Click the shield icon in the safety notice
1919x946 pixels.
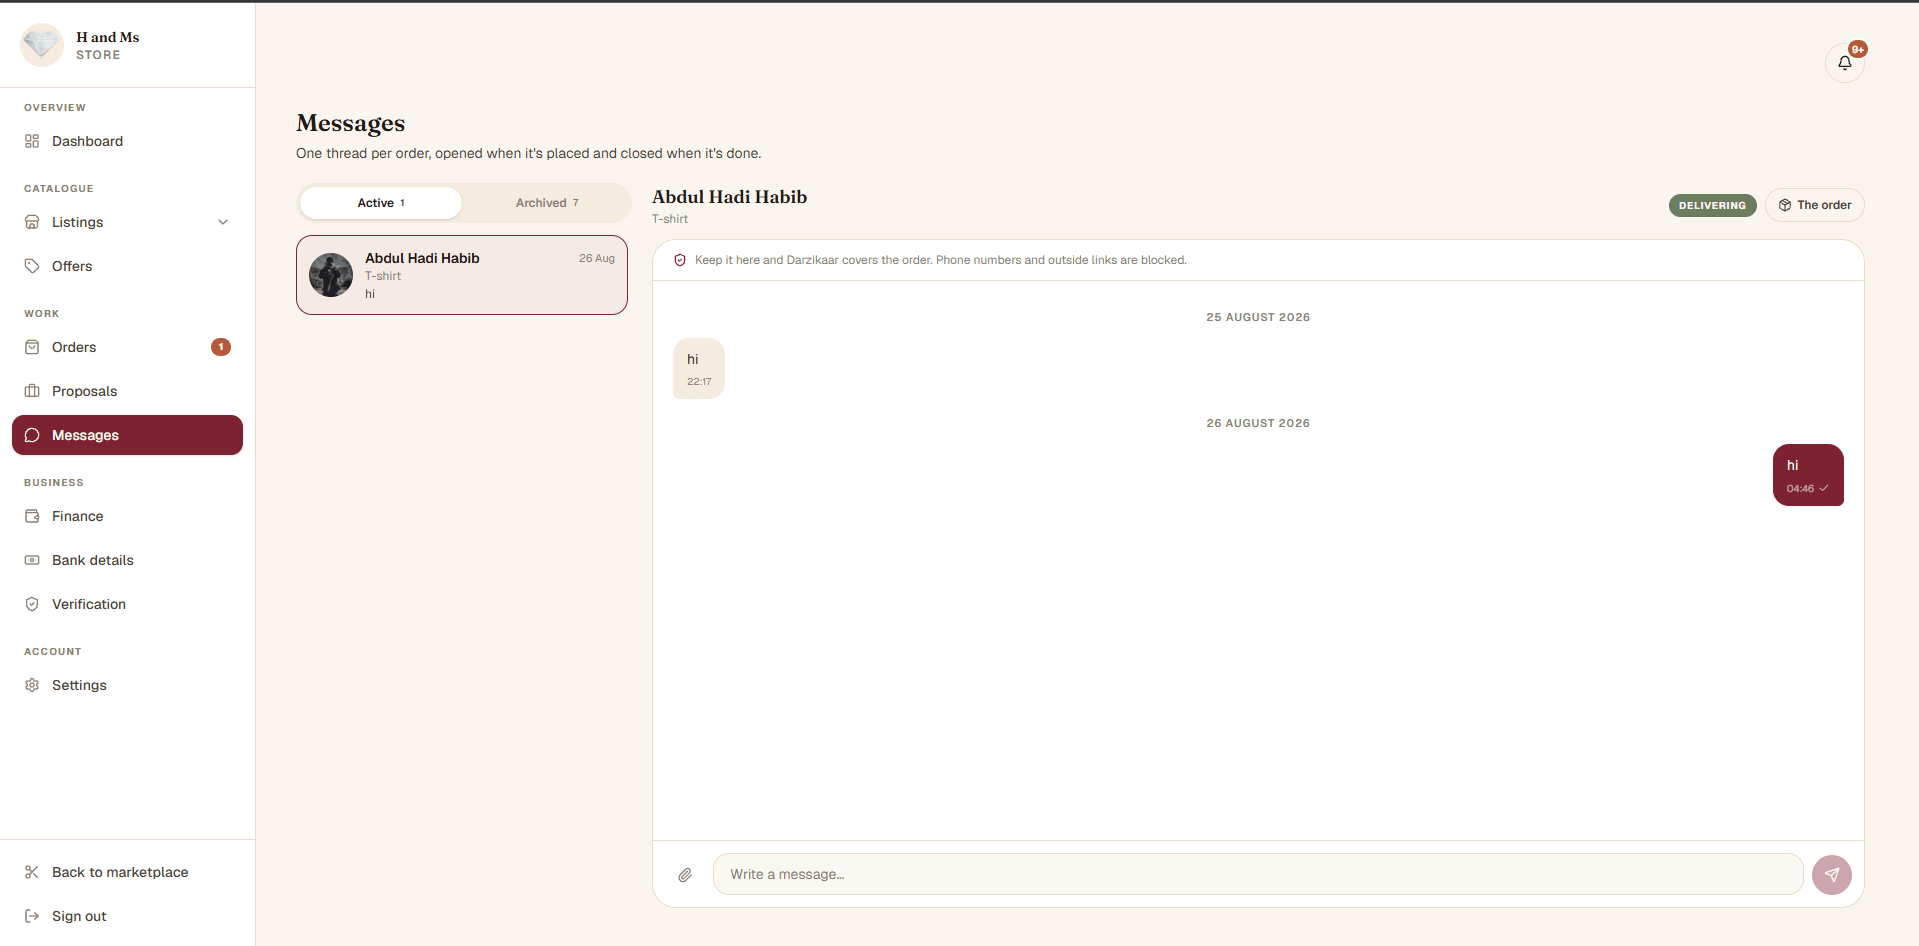[x=680, y=260]
